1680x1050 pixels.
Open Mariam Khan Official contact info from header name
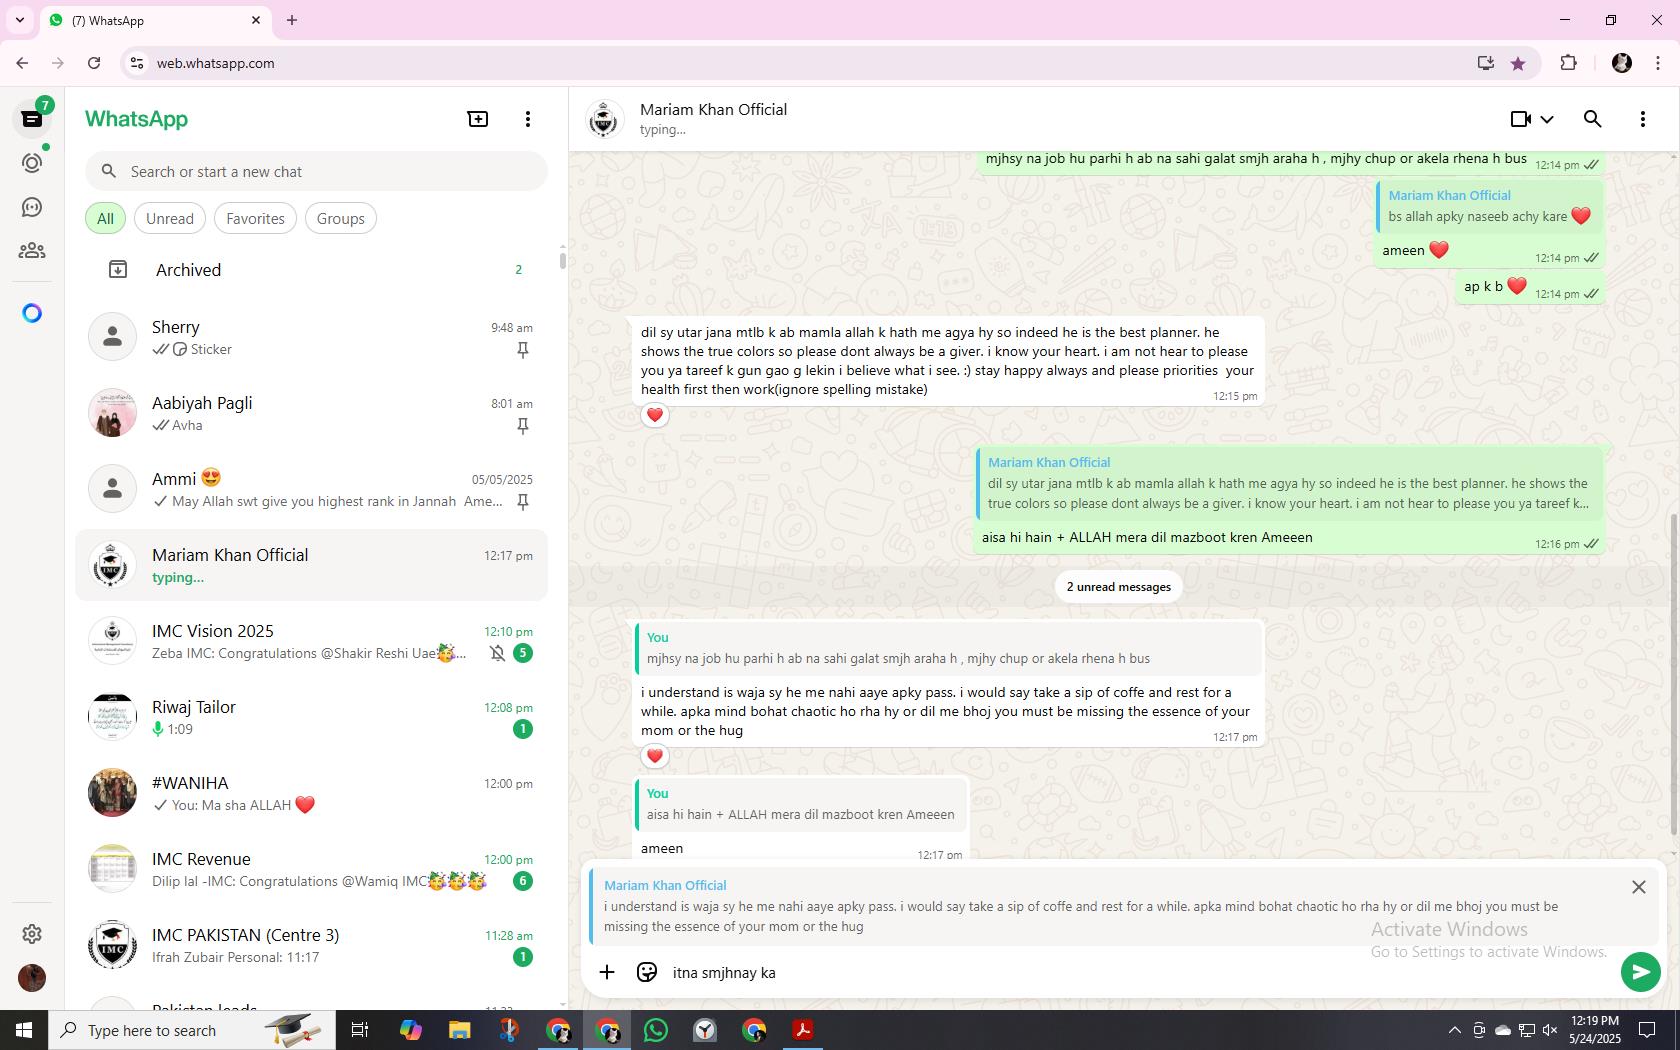tap(713, 110)
